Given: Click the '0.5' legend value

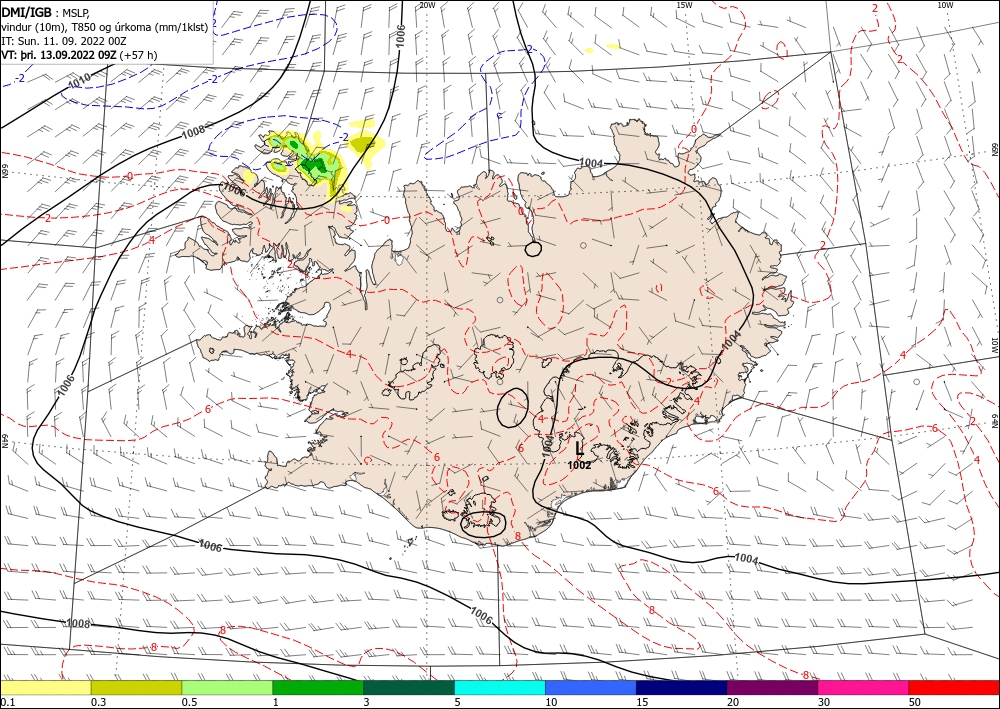Looking at the screenshot, I should click(x=189, y=702).
